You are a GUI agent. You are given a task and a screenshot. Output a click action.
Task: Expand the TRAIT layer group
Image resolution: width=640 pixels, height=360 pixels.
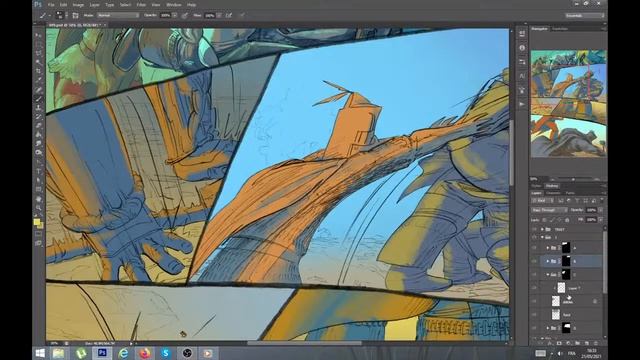542,229
